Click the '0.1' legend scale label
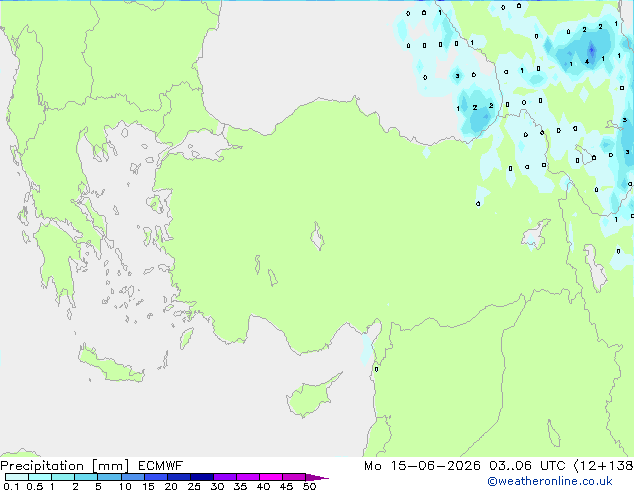 point(11,486)
